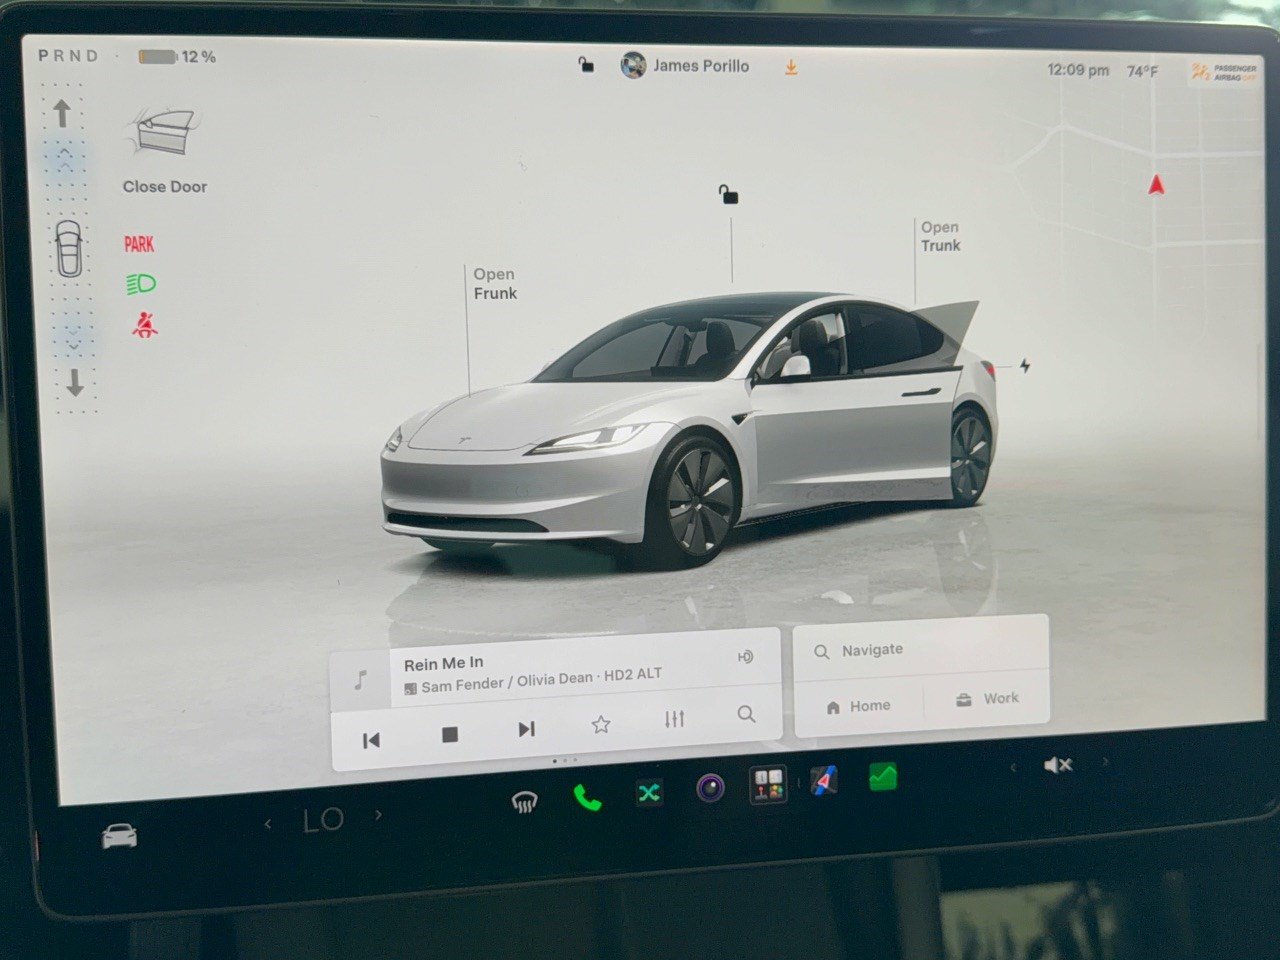The image size is (1280, 960).
Task: Open the app launcher grid icon
Action: (x=768, y=785)
